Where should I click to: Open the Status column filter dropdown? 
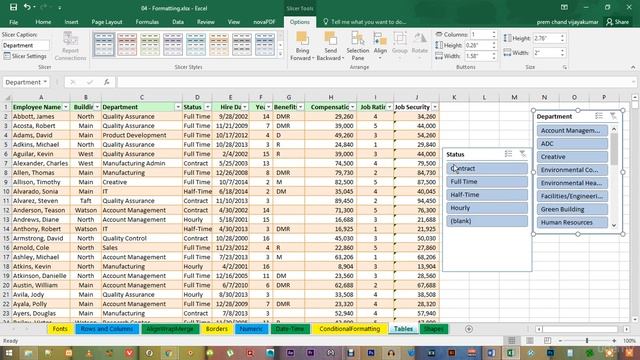click(x=207, y=107)
